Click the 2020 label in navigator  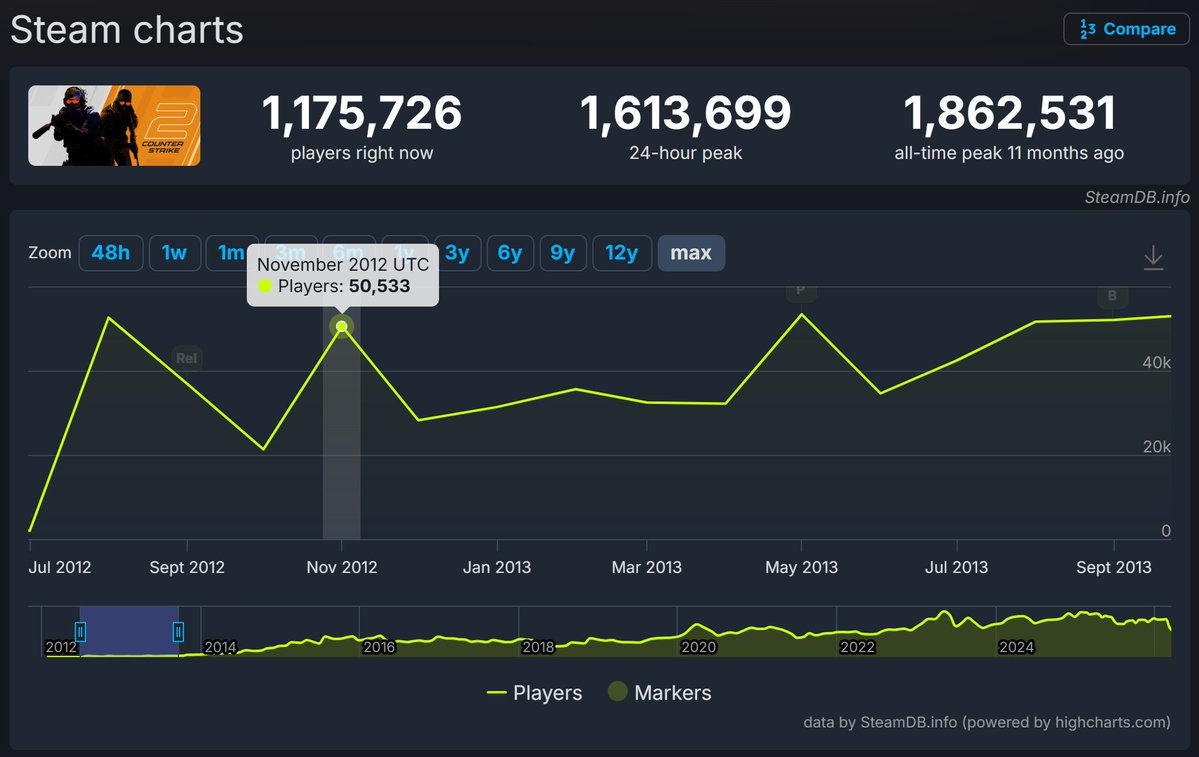(x=698, y=647)
